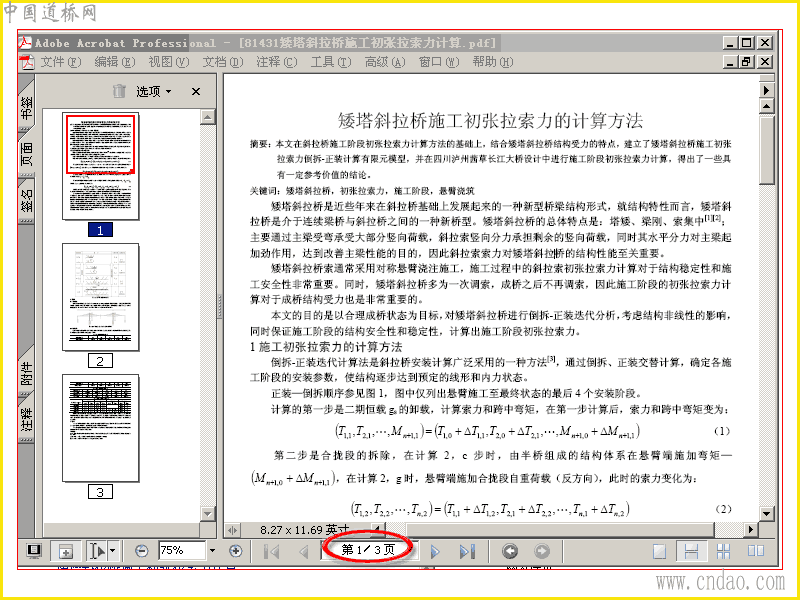Click the full screen icon in status bar
The image size is (800, 600).
(34, 551)
